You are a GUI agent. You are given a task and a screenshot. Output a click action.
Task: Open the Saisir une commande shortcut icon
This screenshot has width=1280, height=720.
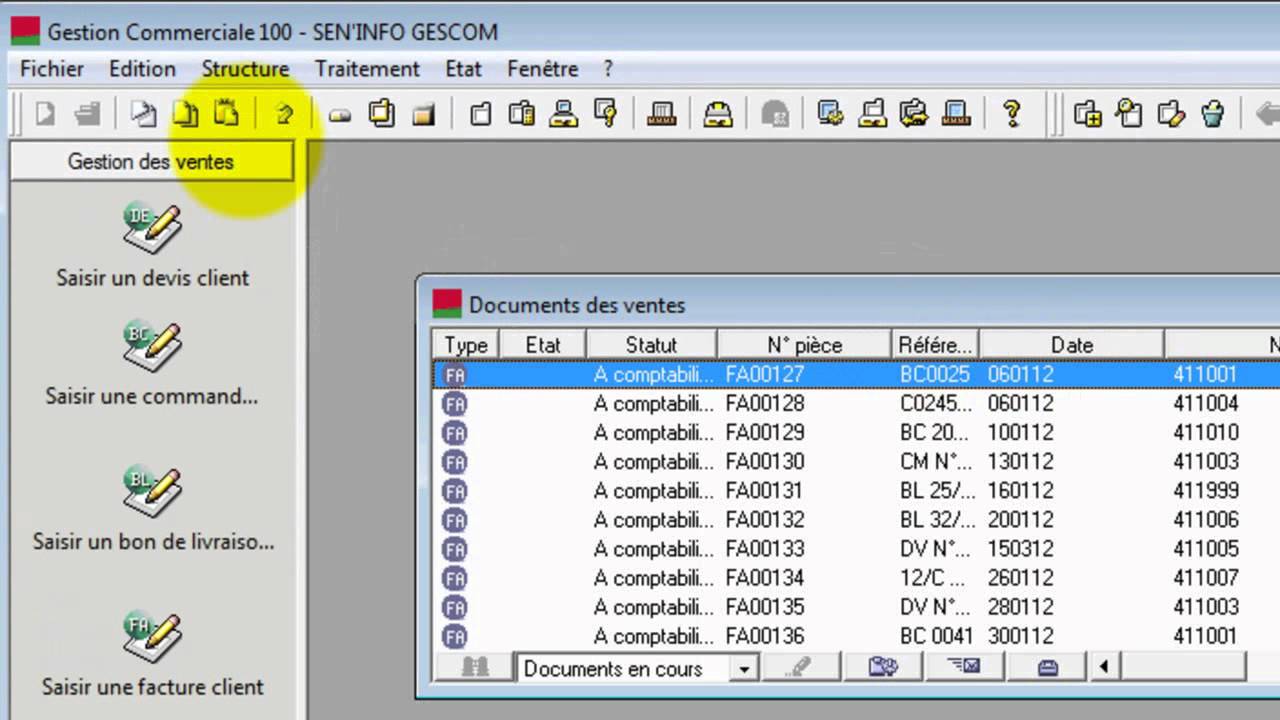(152, 347)
